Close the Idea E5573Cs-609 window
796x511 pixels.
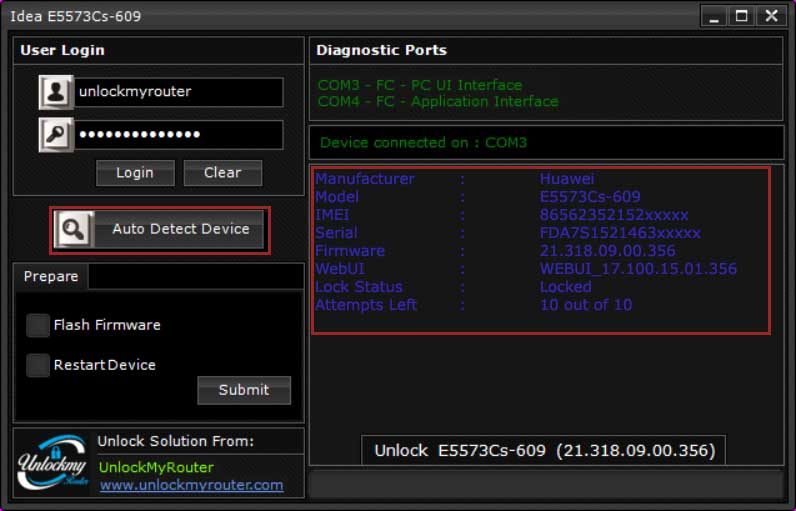[x=772, y=16]
